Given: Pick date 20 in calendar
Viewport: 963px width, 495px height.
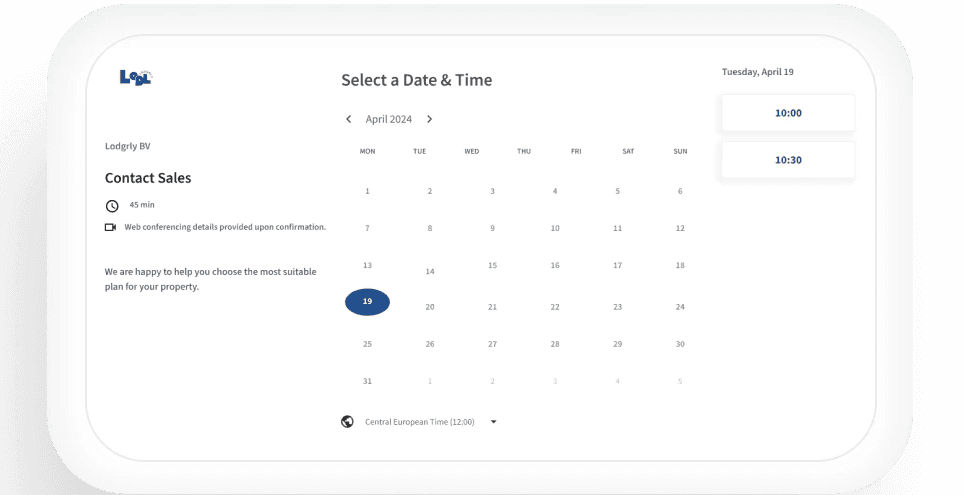Looking at the screenshot, I should coord(430,307).
